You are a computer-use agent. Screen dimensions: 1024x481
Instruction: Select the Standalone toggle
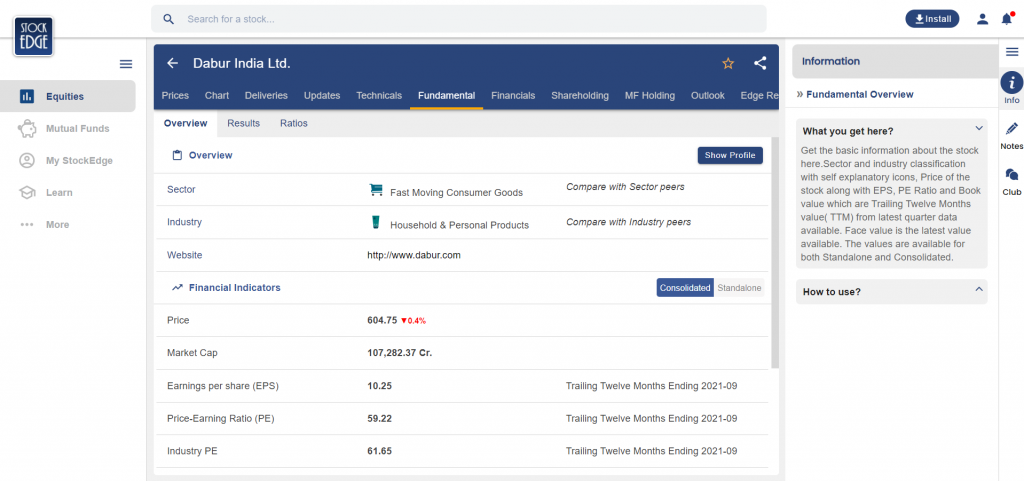[x=739, y=288]
